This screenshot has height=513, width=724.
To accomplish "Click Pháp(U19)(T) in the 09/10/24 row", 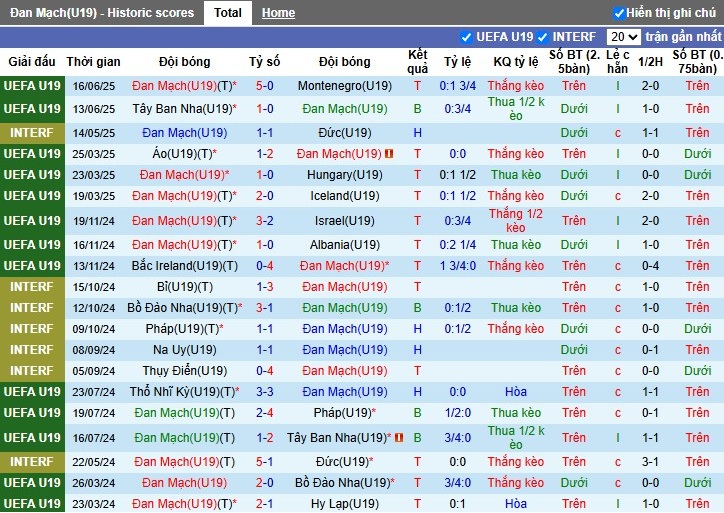I will [x=184, y=329].
